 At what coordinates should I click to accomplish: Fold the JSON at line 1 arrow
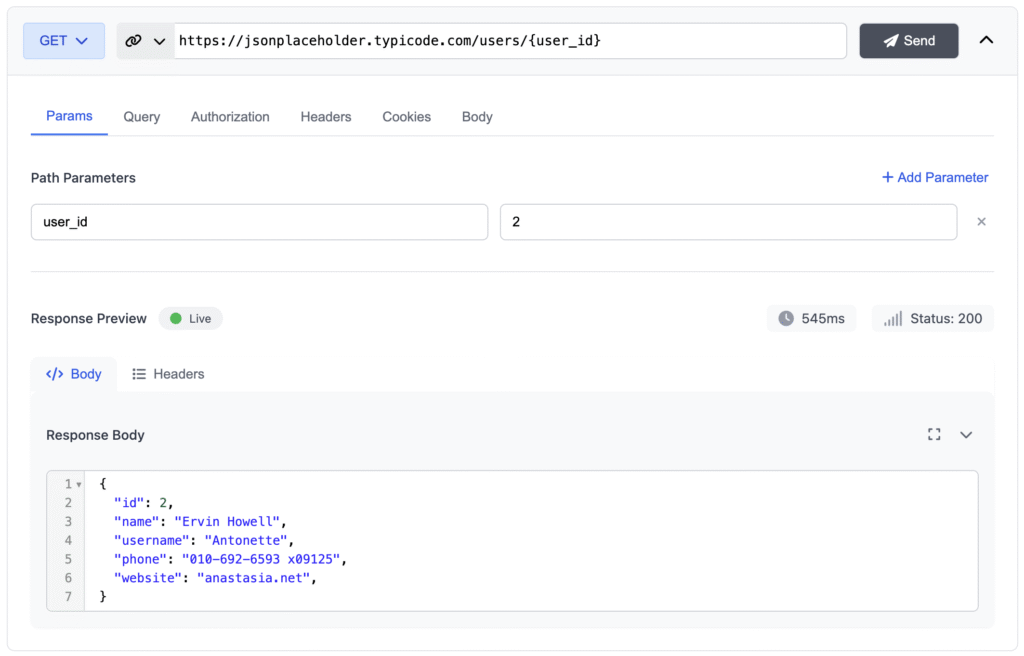[79, 484]
